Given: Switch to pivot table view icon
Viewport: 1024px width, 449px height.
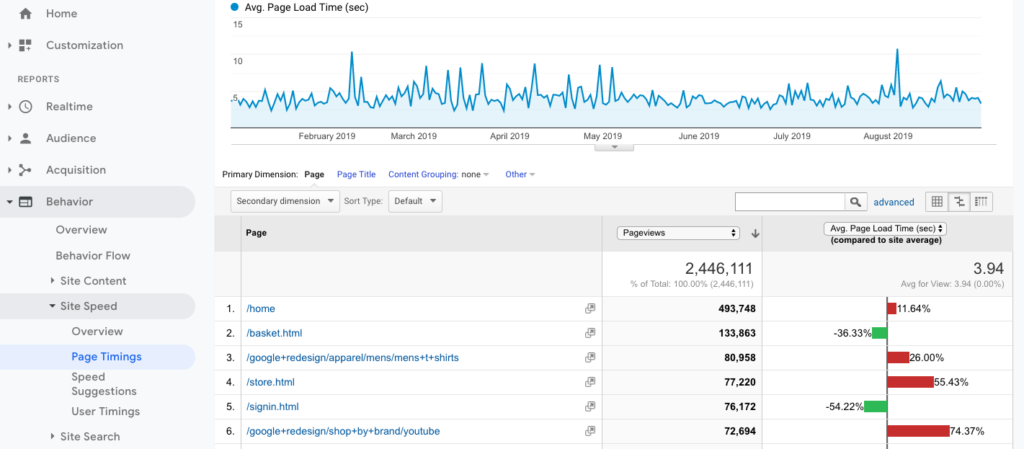Looking at the screenshot, I should (x=982, y=202).
